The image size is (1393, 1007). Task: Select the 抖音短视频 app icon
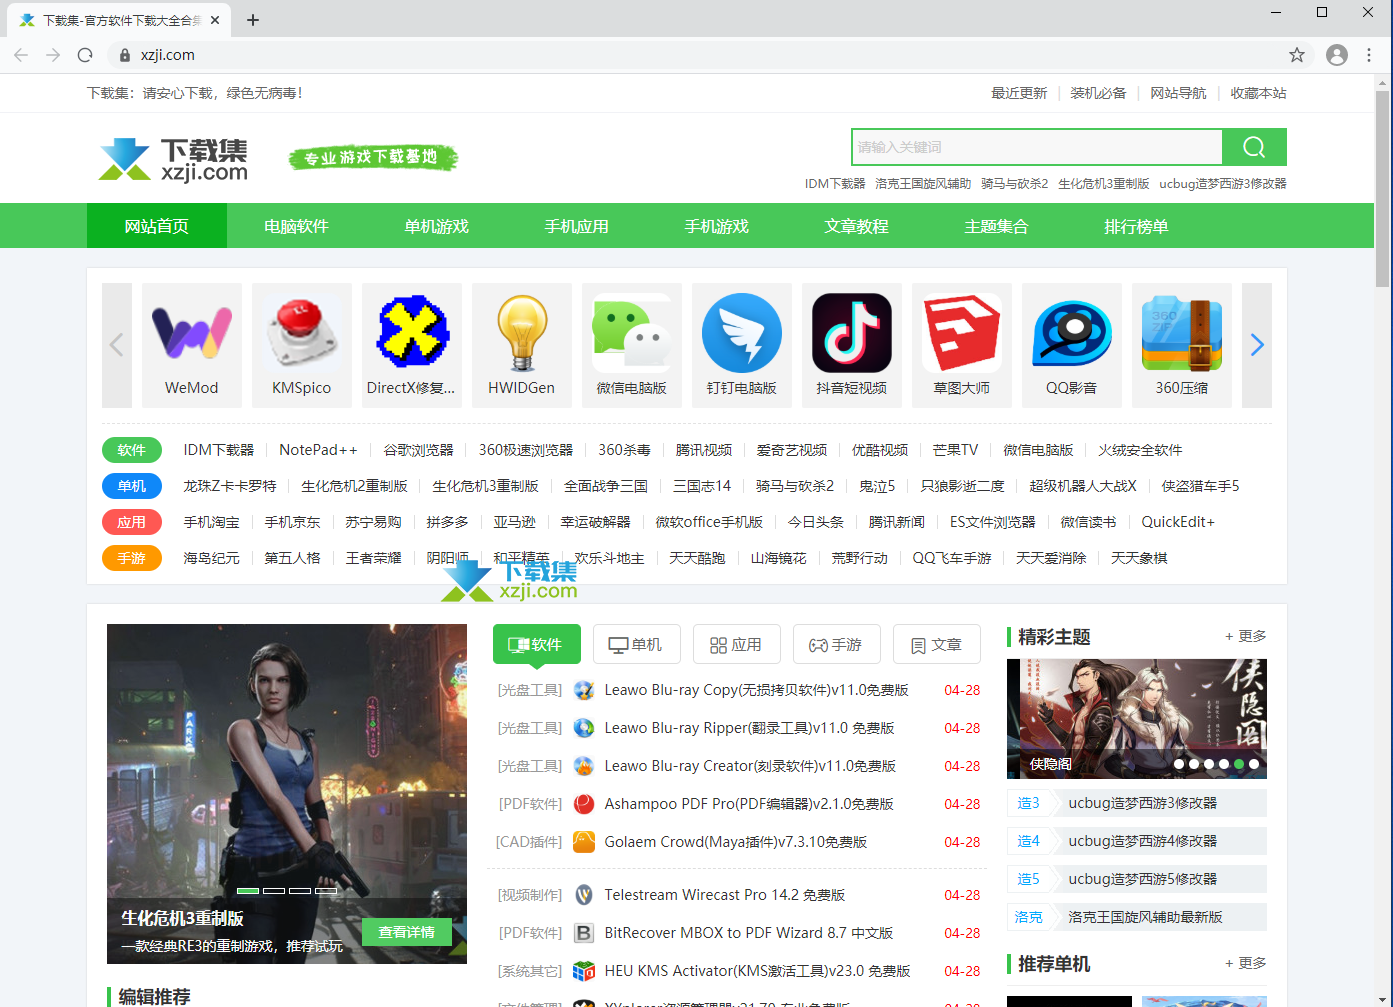pyautogui.click(x=851, y=333)
